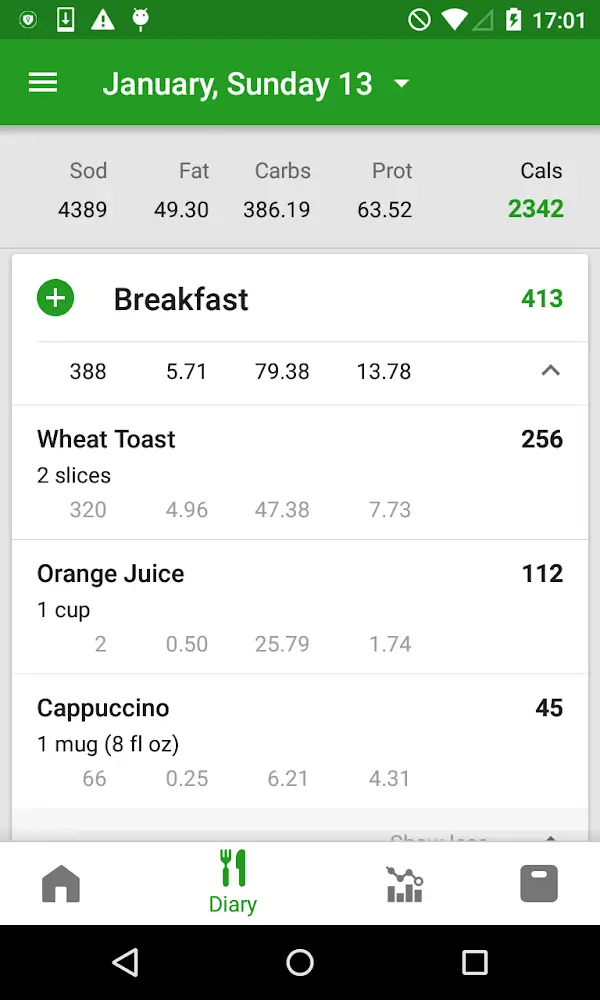Viewport: 600px width, 1000px height.
Task: Tap the green add Breakfast plus icon
Action: click(56, 298)
